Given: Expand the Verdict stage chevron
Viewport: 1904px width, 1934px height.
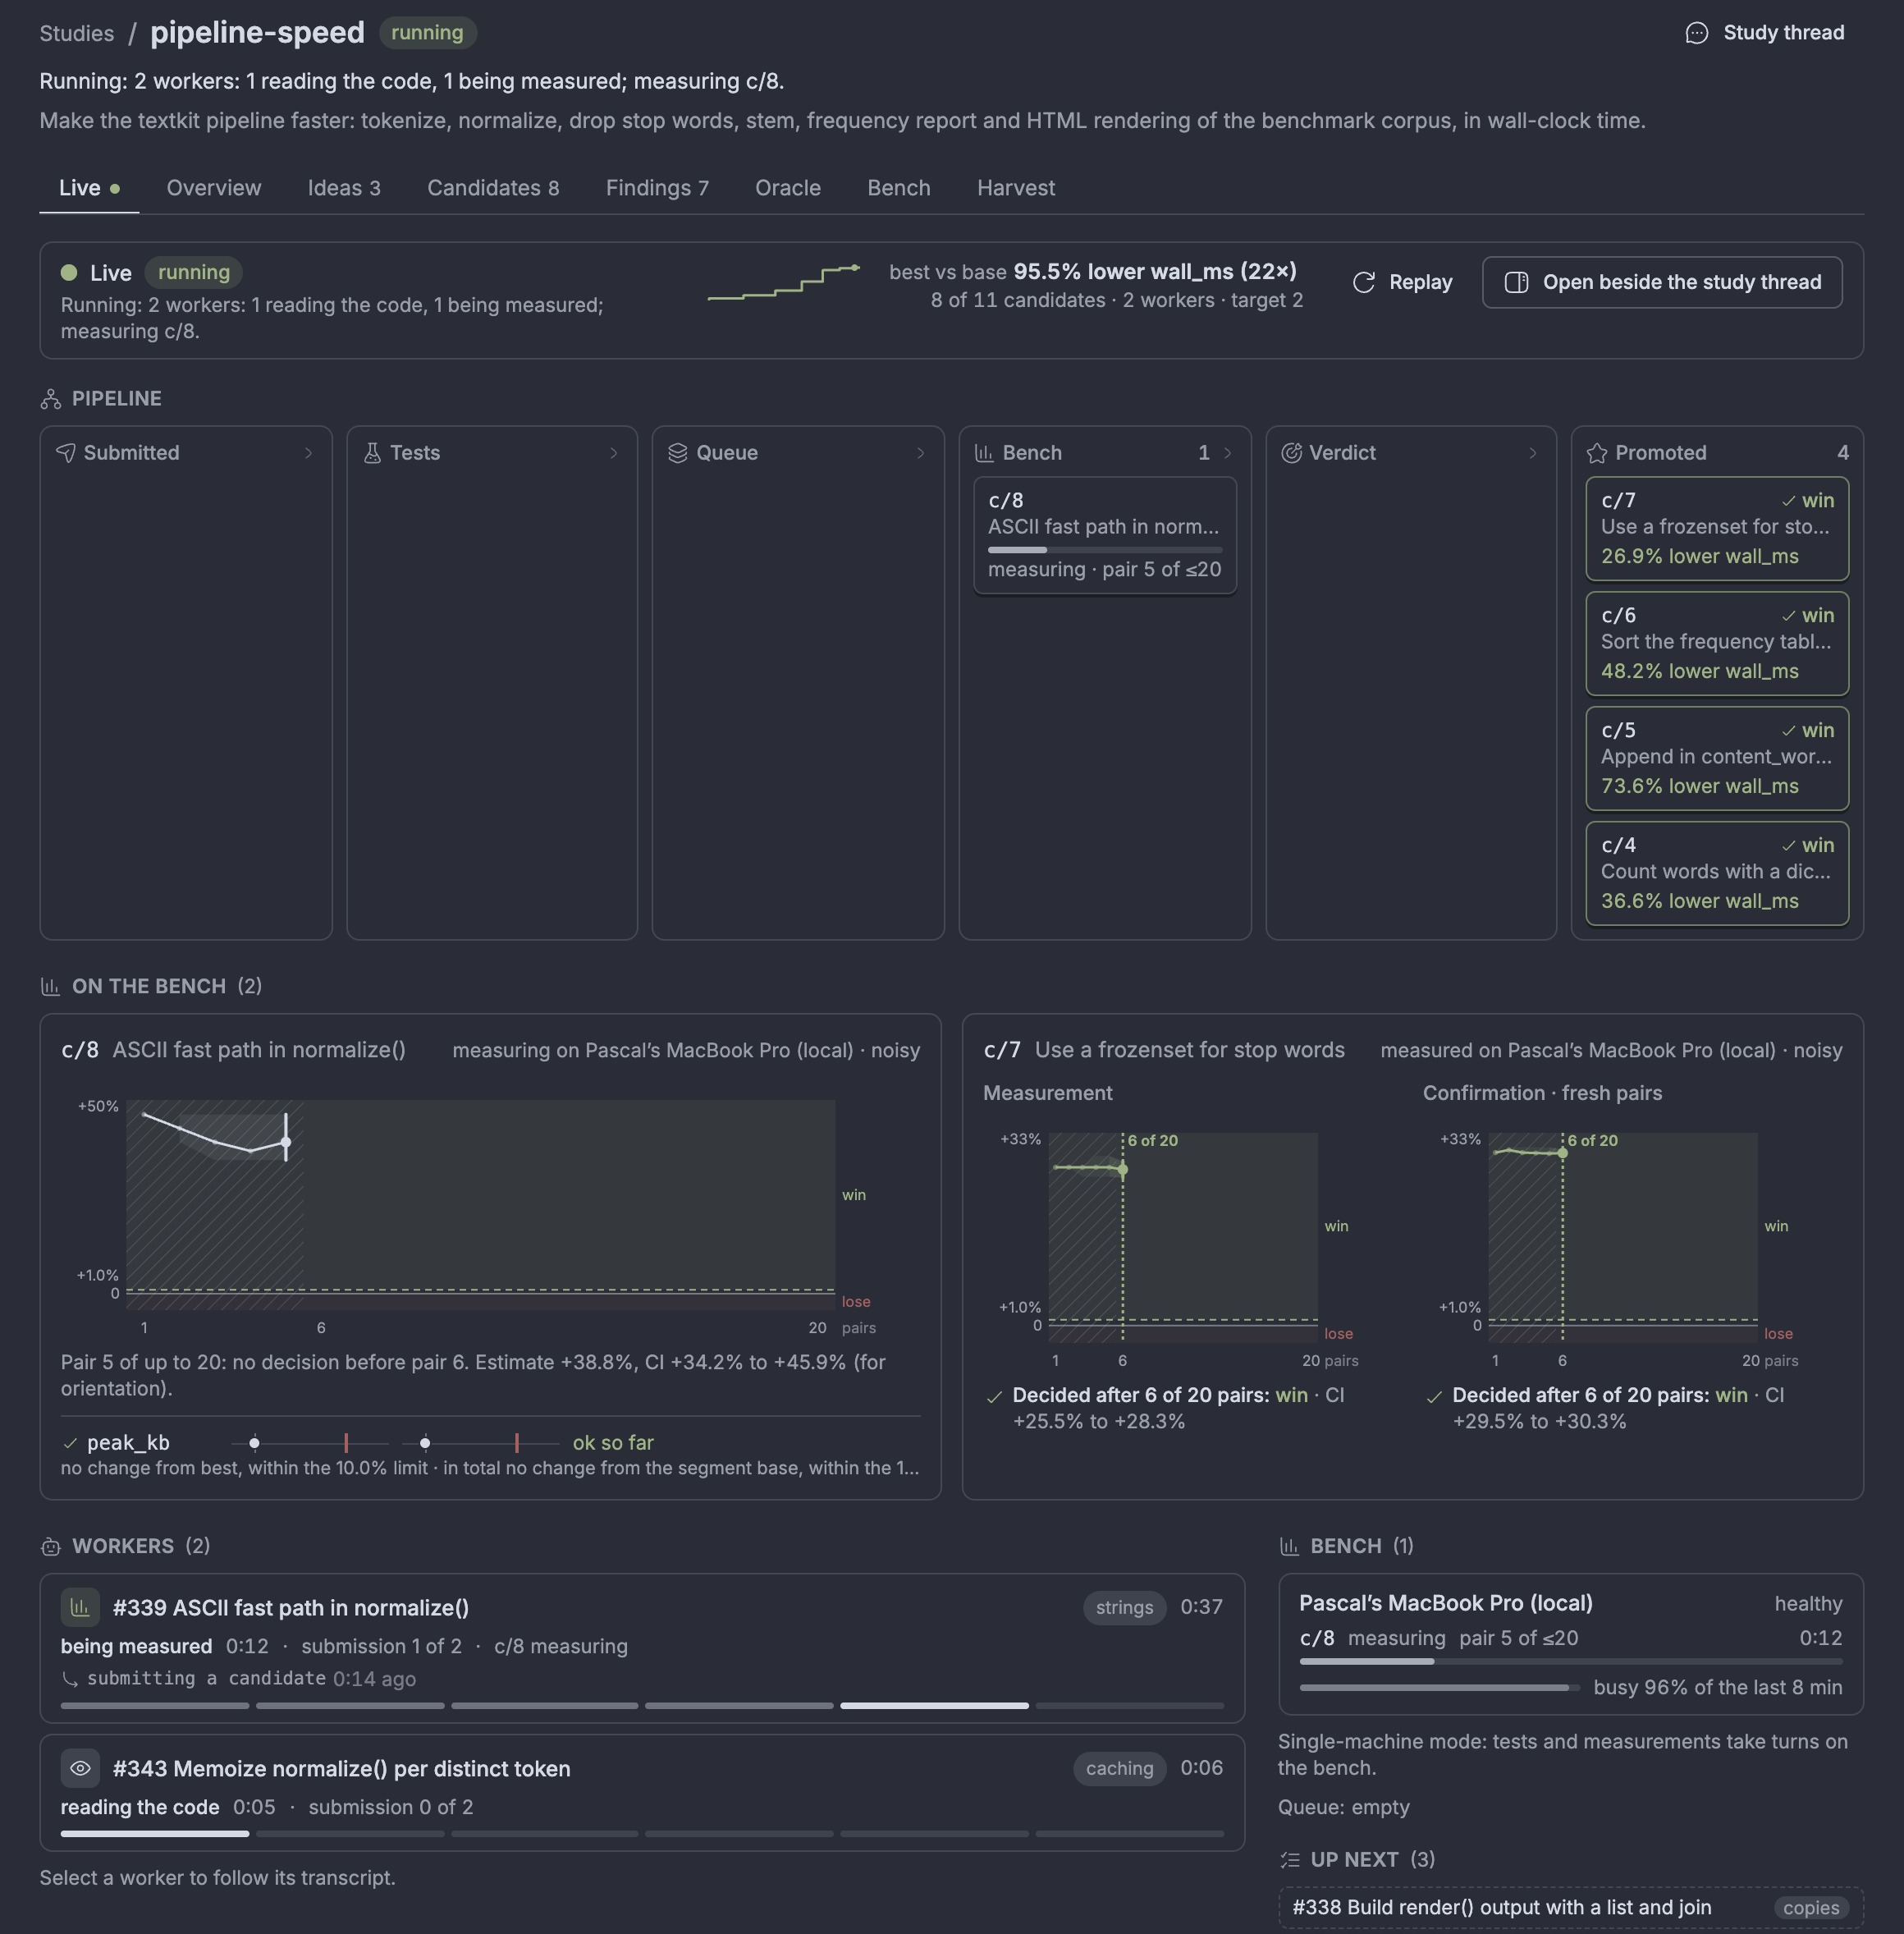Looking at the screenshot, I should click(x=1533, y=453).
